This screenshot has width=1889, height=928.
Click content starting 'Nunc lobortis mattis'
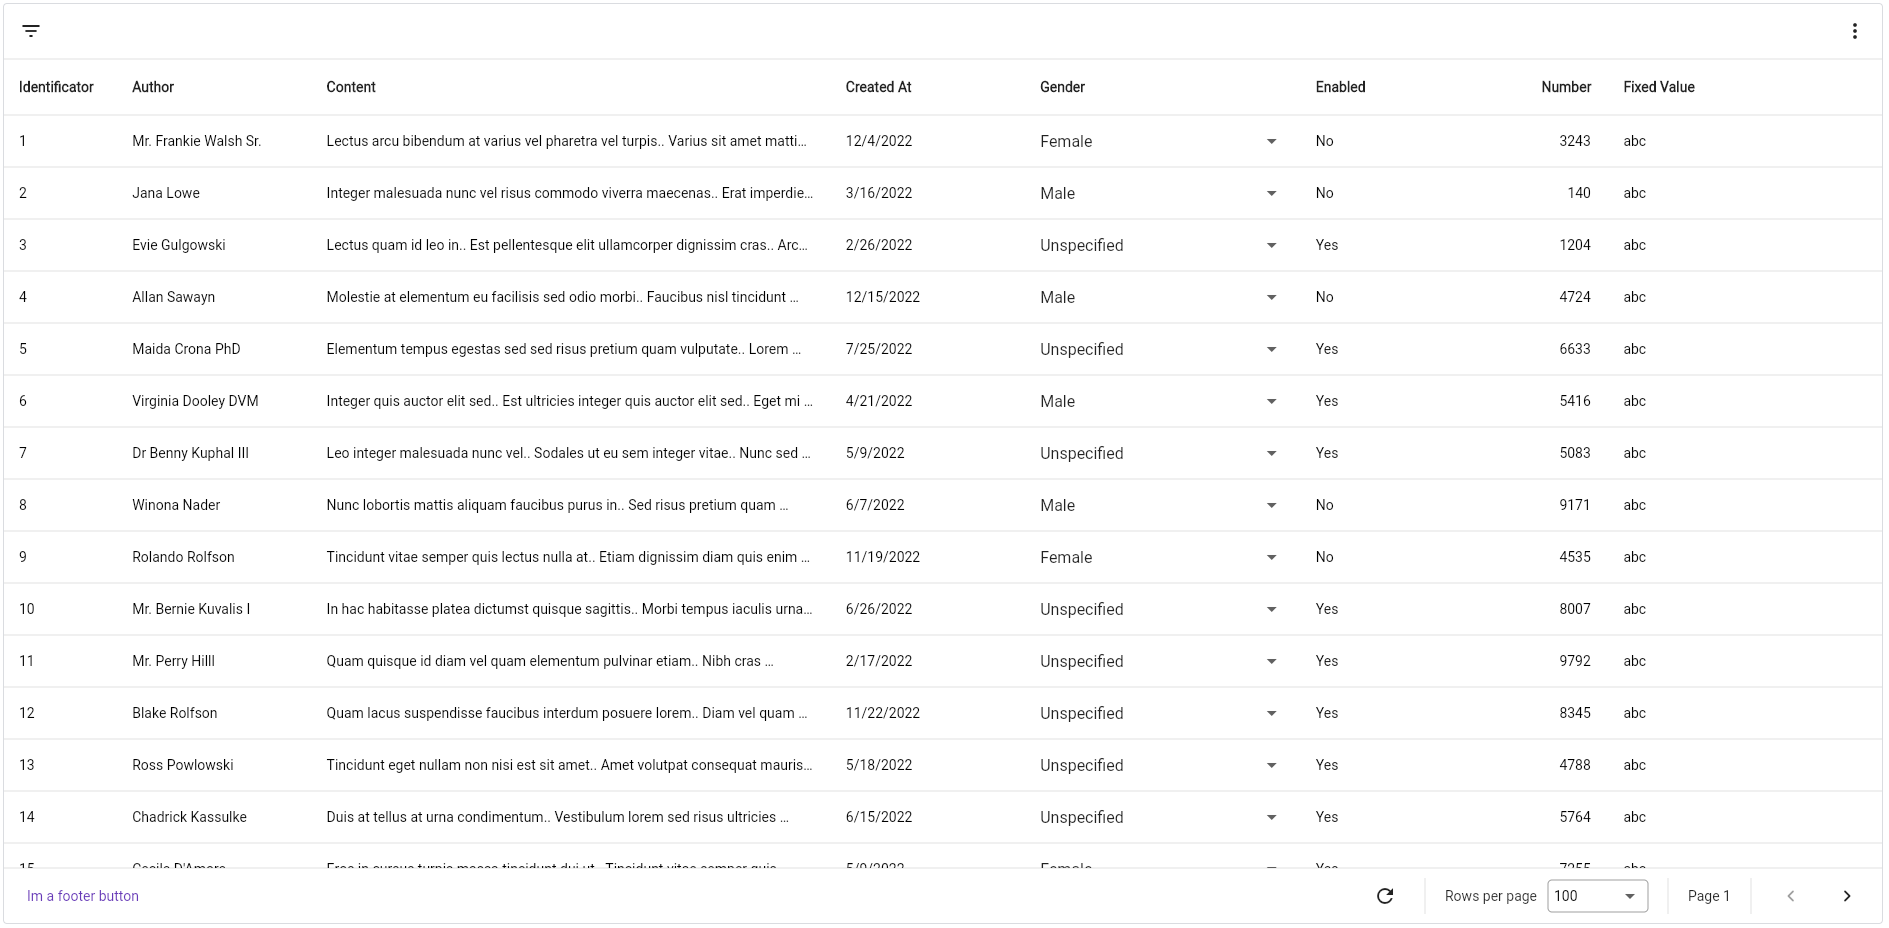tap(557, 505)
